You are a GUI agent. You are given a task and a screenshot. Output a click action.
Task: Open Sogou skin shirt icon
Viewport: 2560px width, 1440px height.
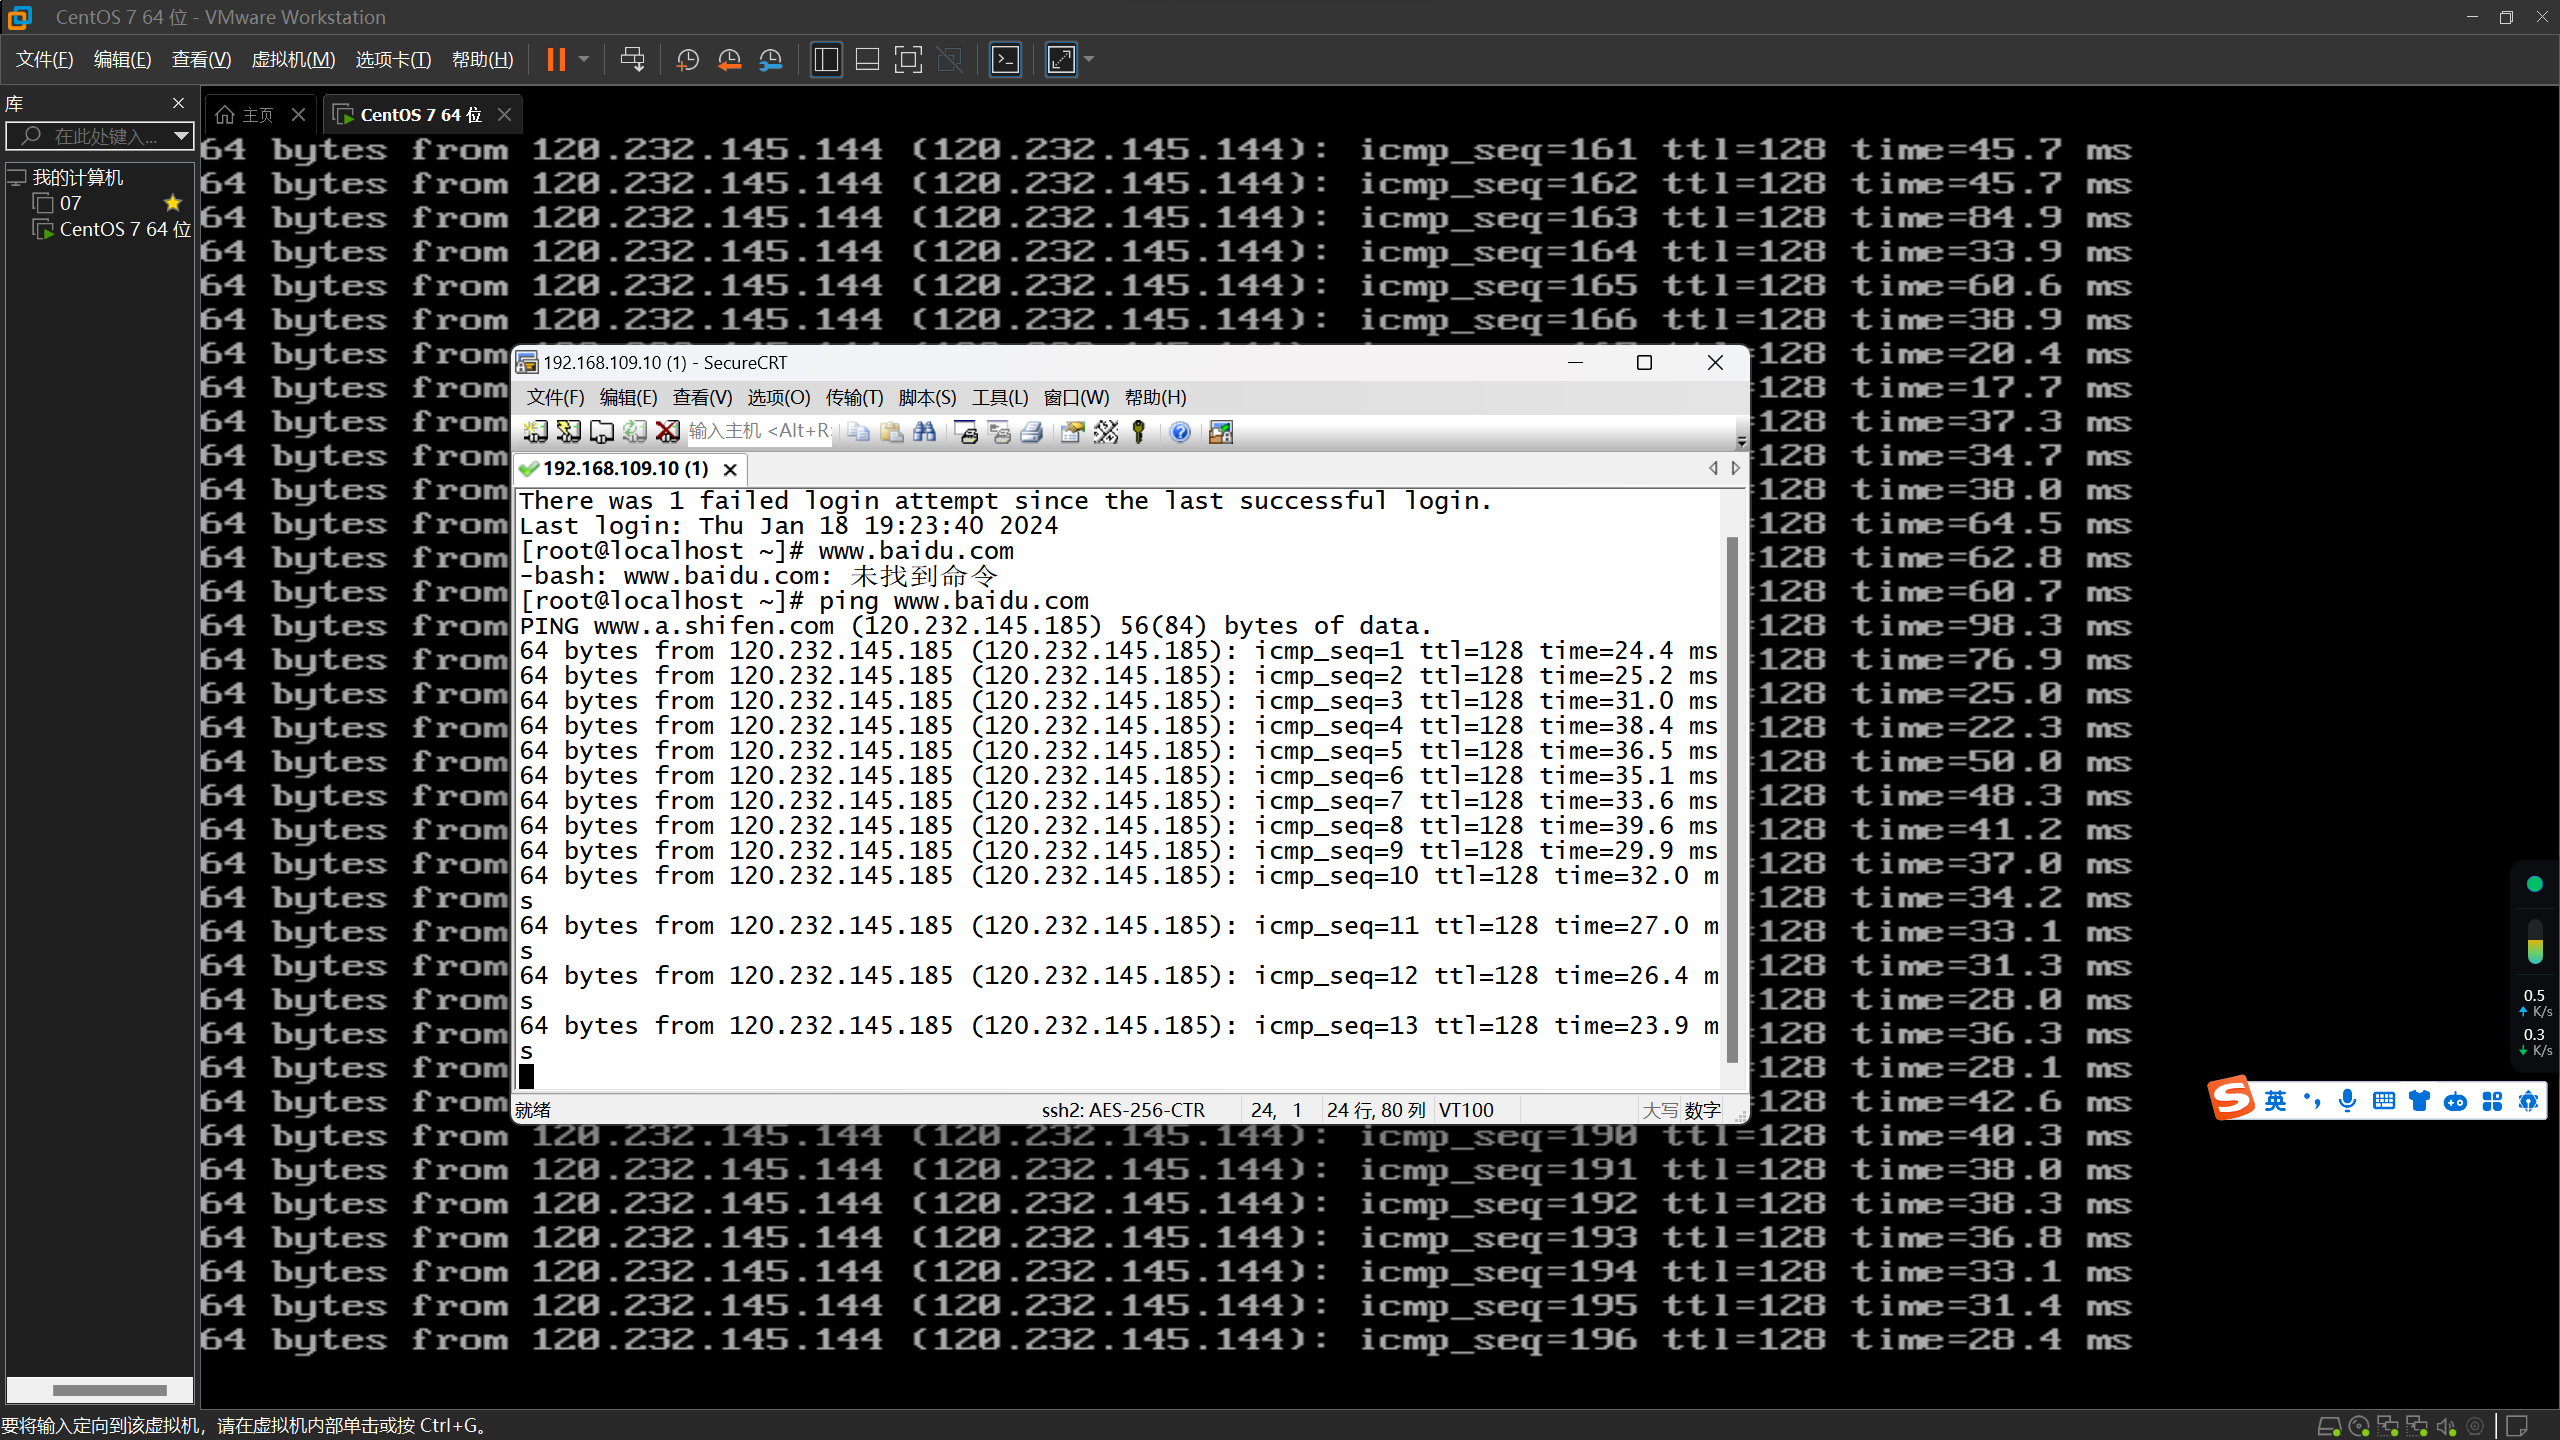[x=2419, y=1101]
